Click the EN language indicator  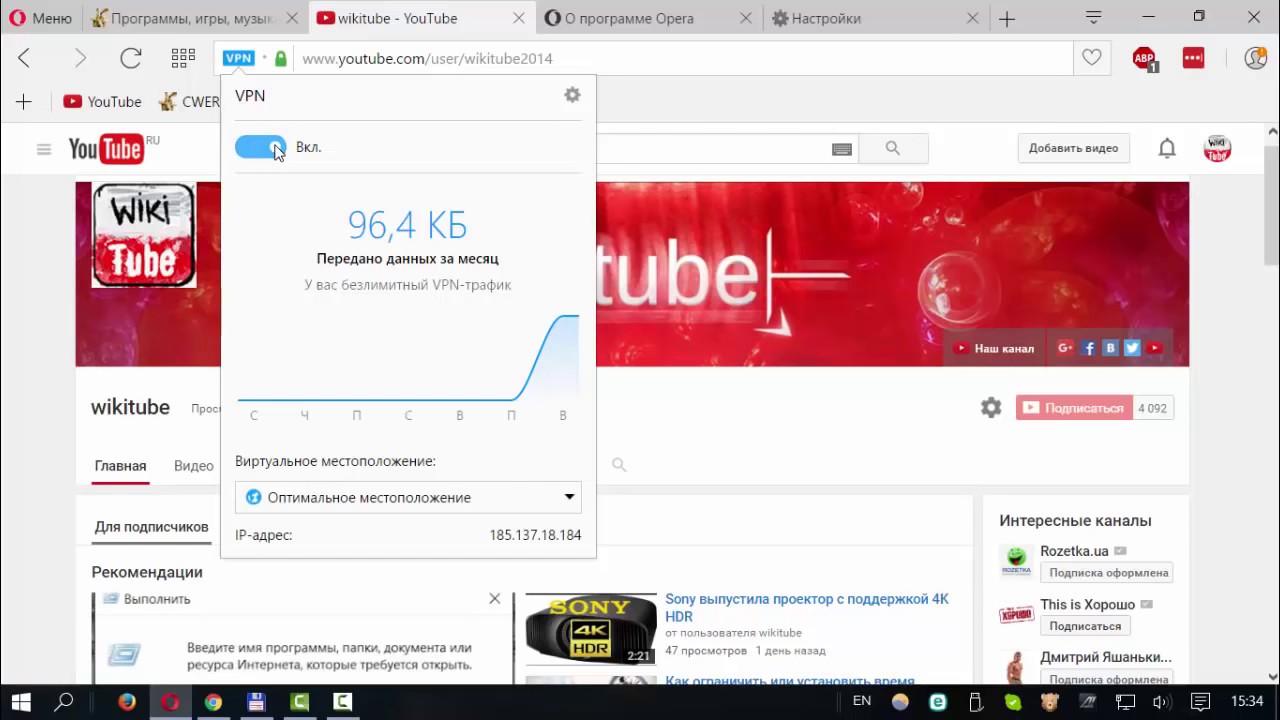point(861,701)
